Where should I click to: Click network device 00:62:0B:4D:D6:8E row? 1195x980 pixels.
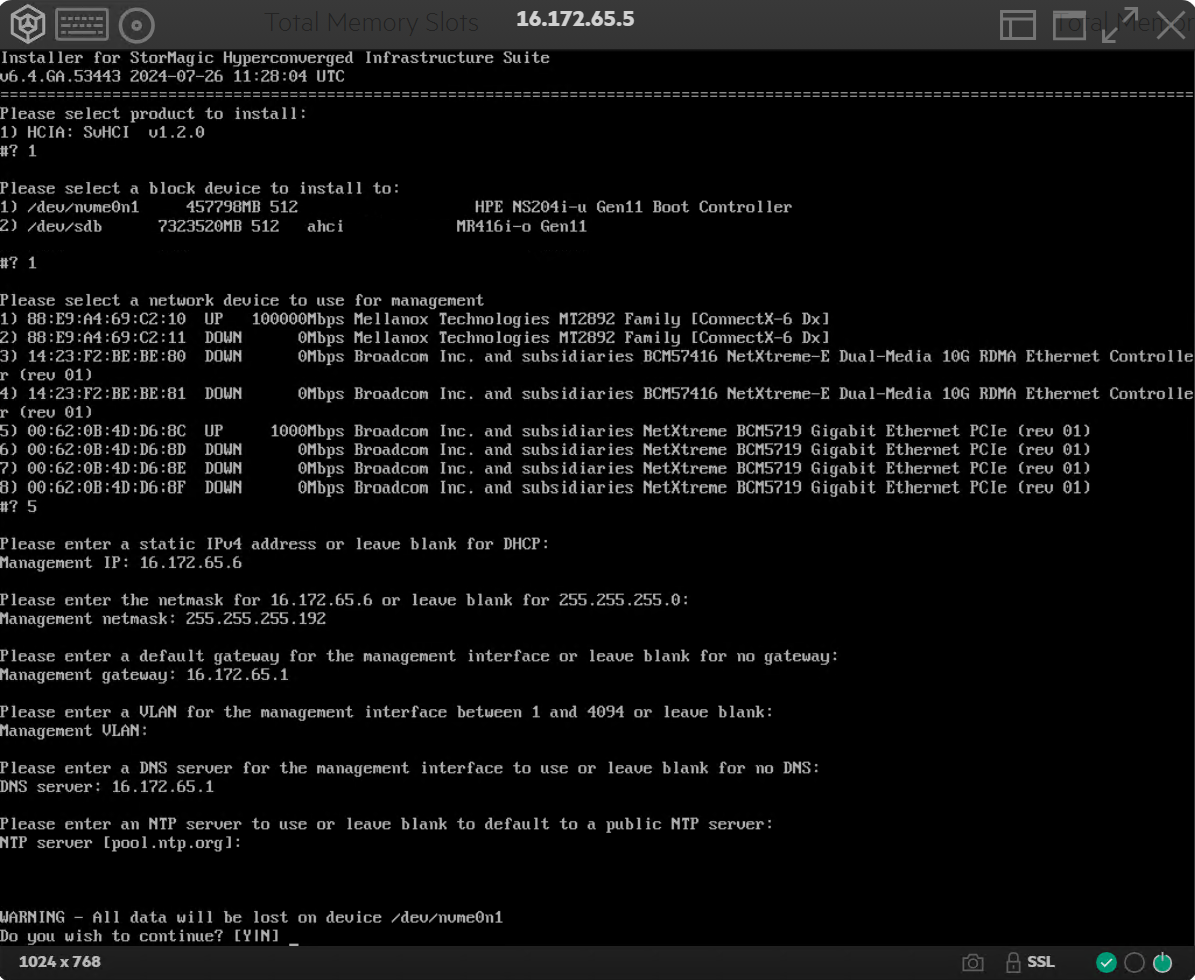[546, 469]
